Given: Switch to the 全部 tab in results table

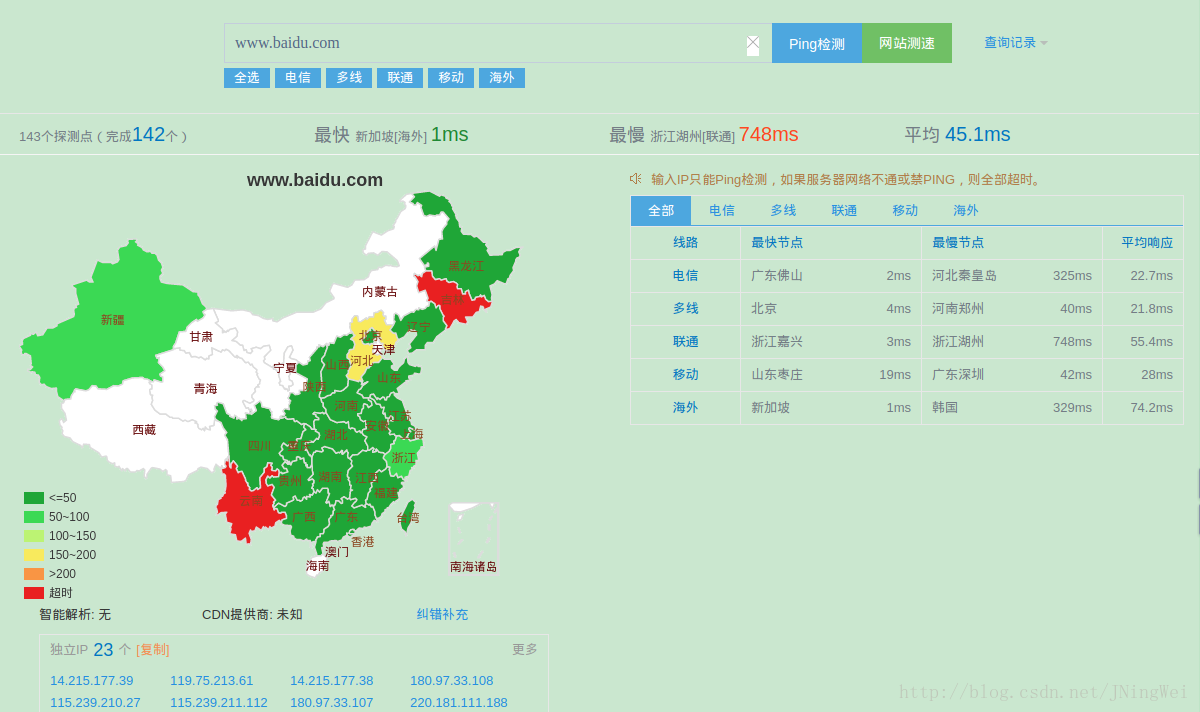Looking at the screenshot, I should click(x=661, y=210).
